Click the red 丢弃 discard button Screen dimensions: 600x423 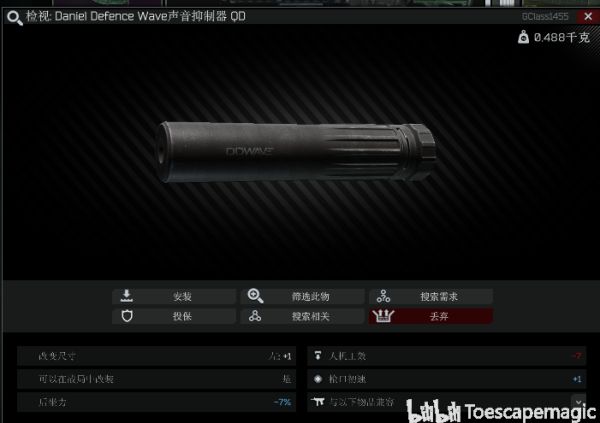click(x=431, y=316)
